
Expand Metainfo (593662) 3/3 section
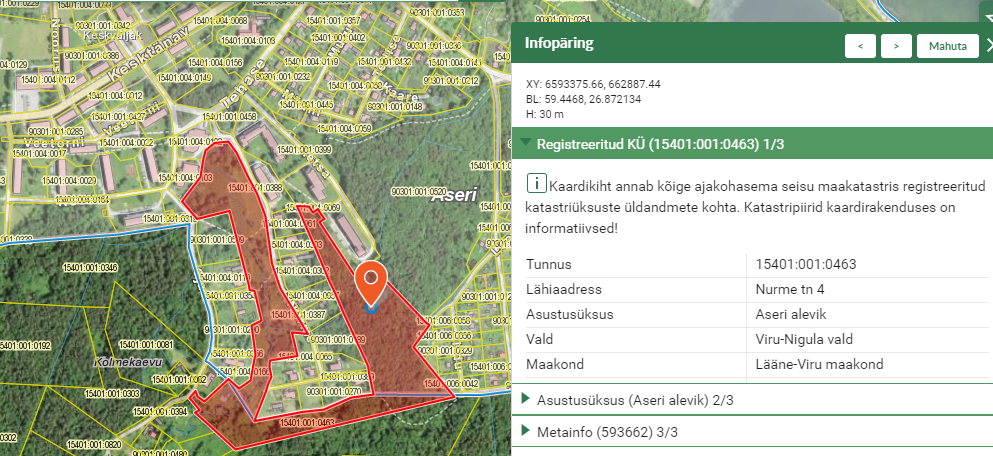[526, 431]
